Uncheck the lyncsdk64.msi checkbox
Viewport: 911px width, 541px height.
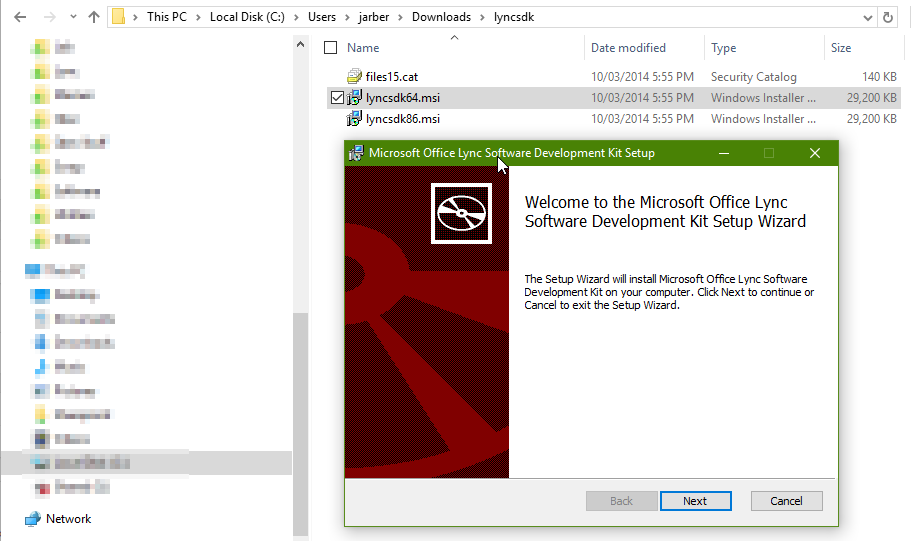[x=337, y=98]
